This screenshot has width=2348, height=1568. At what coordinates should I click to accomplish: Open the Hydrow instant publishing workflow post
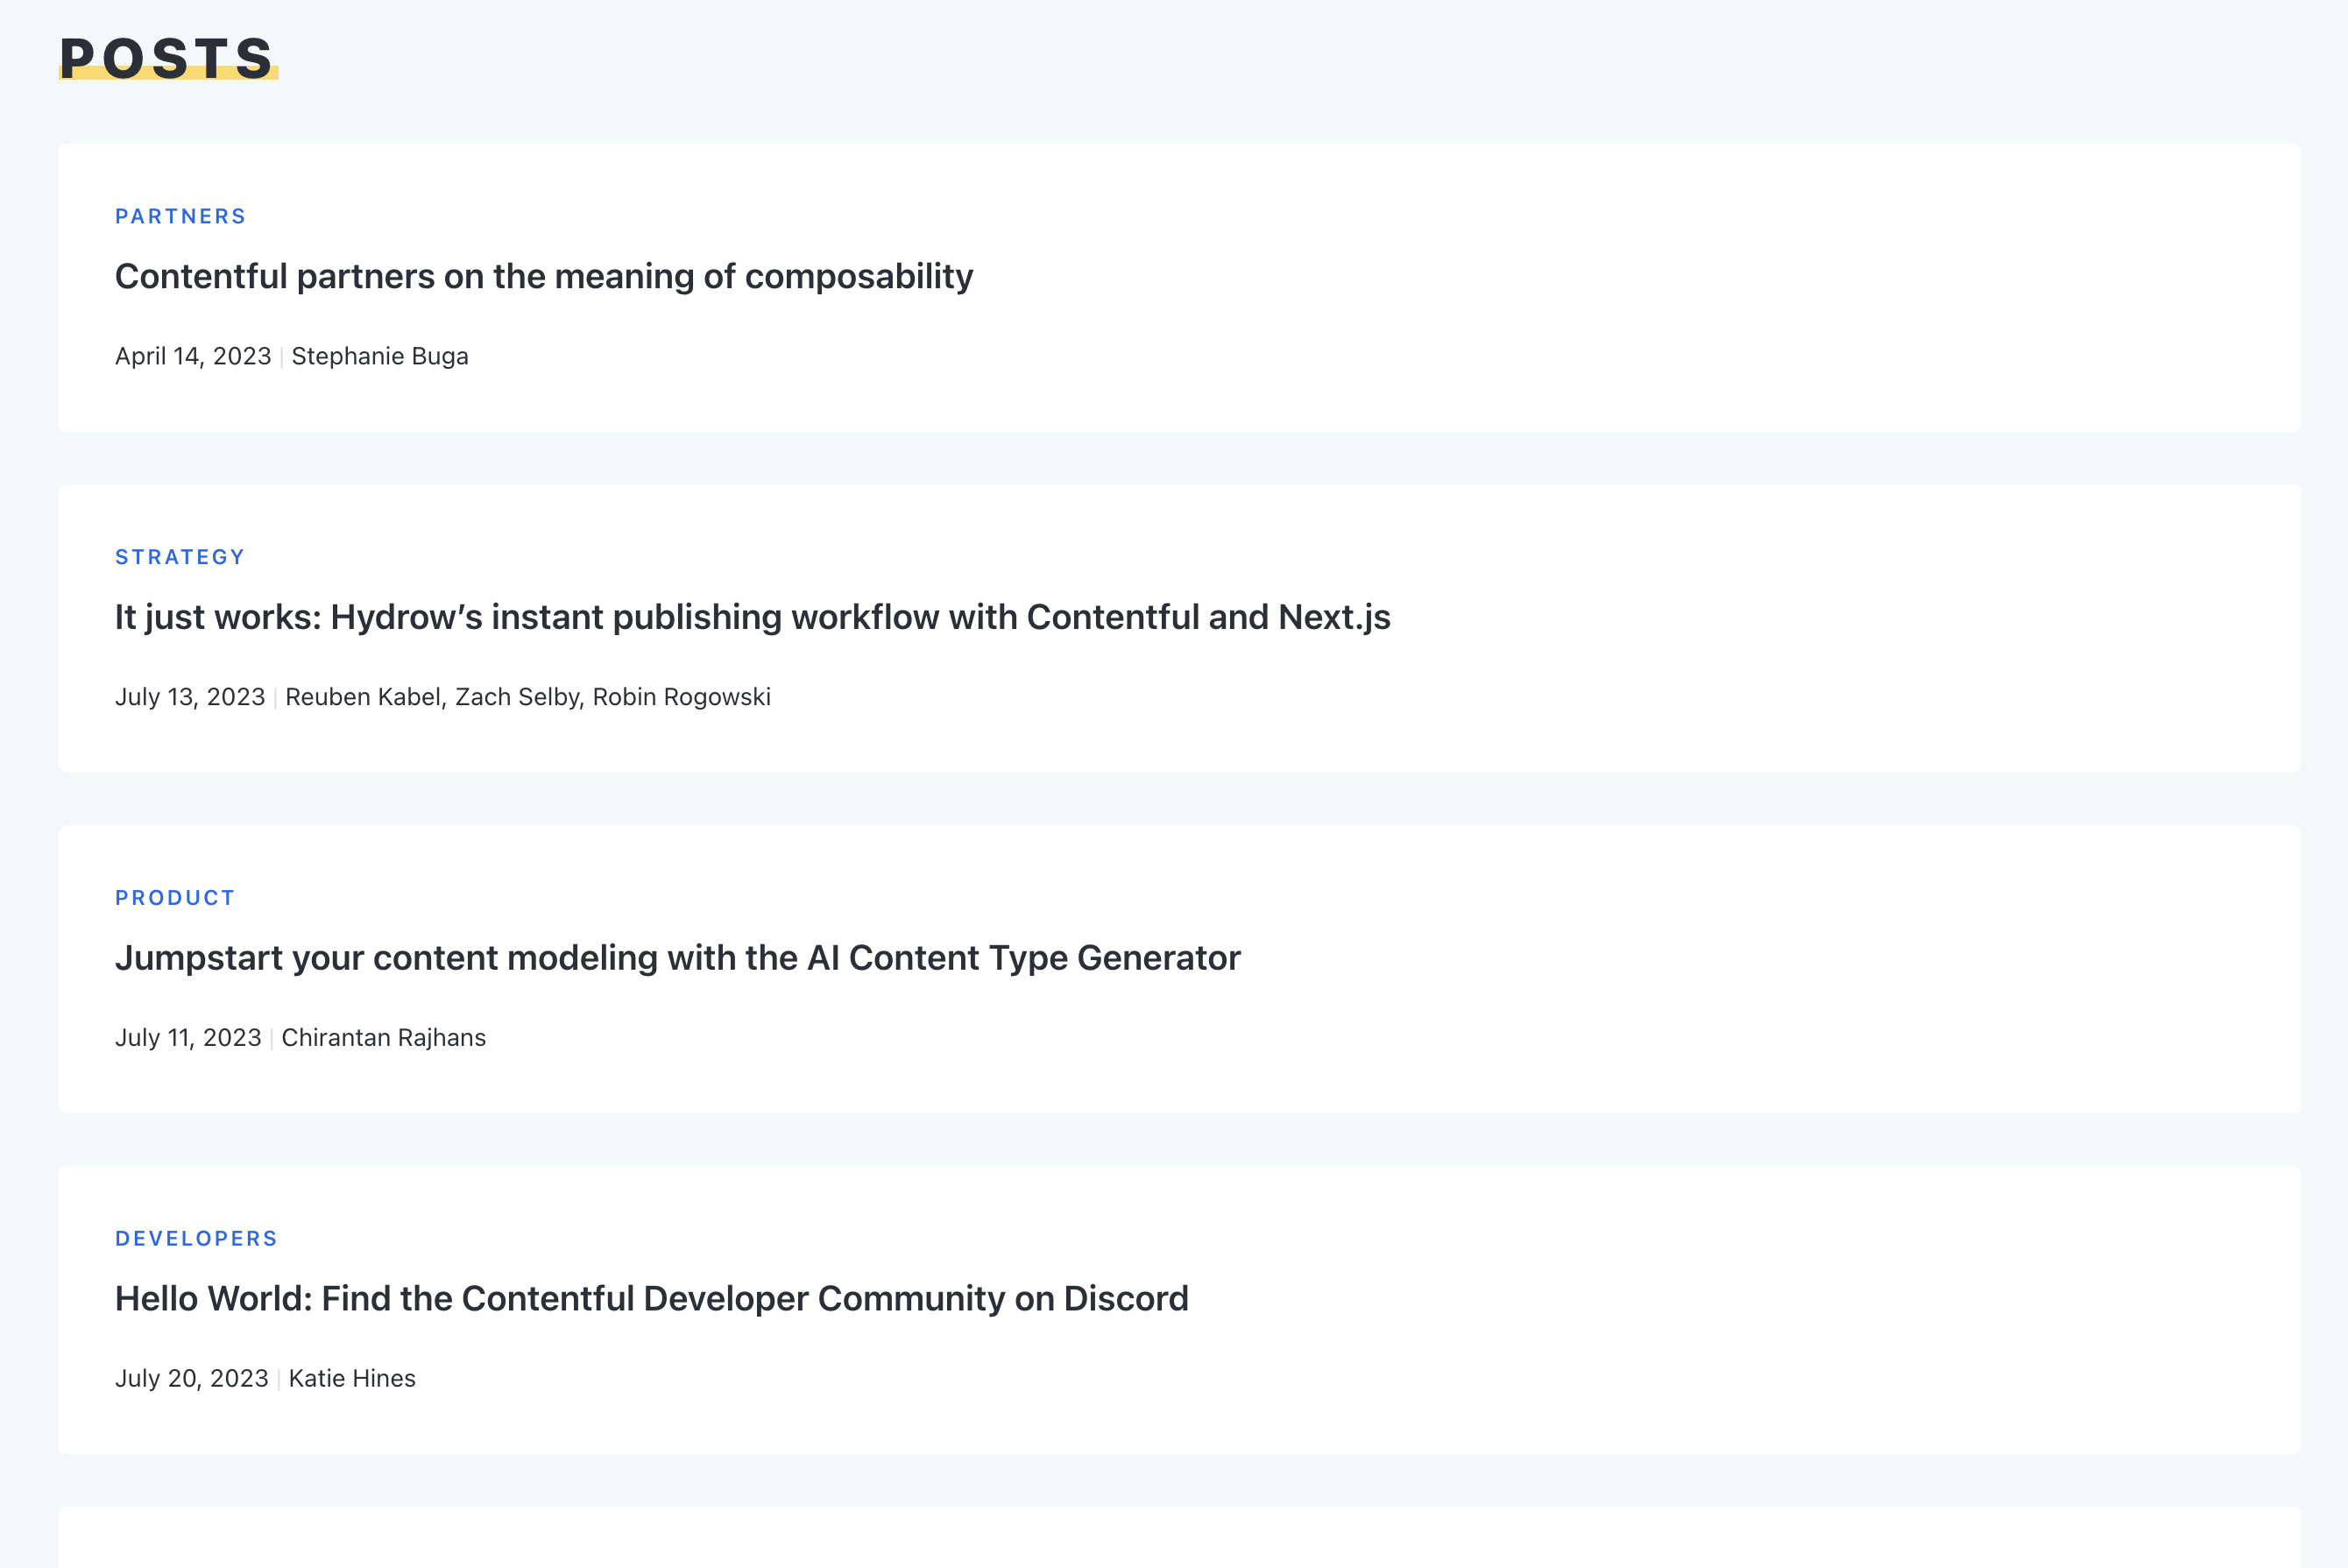(752, 618)
